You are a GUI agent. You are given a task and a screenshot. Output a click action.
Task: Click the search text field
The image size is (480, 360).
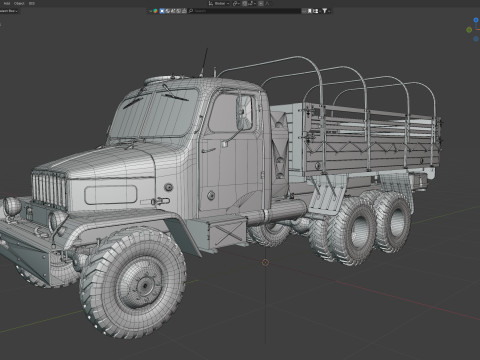(244, 11)
